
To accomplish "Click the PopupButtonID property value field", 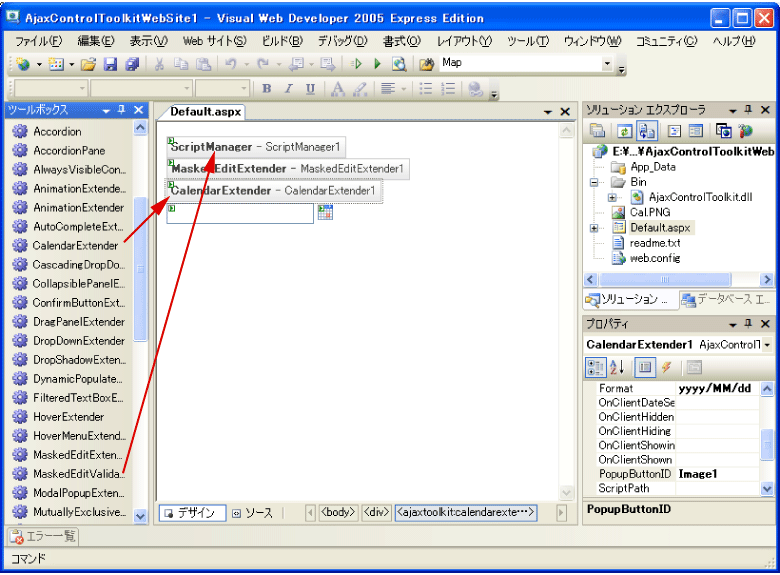I will [718, 475].
